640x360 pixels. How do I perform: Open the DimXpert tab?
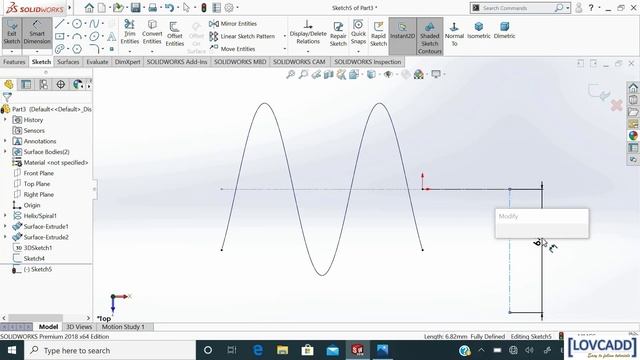click(127, 62)
